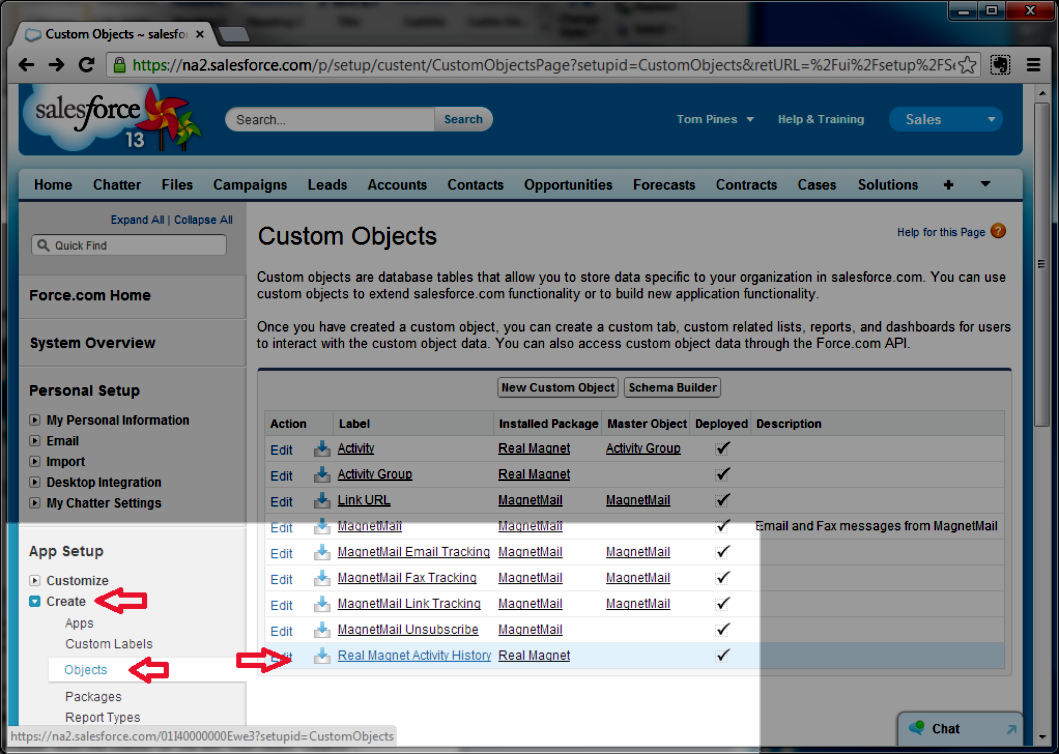Click the install icon beside MagnetMail Email Tracking
This screenshot has width=1059, height=754.
(322, 552)
